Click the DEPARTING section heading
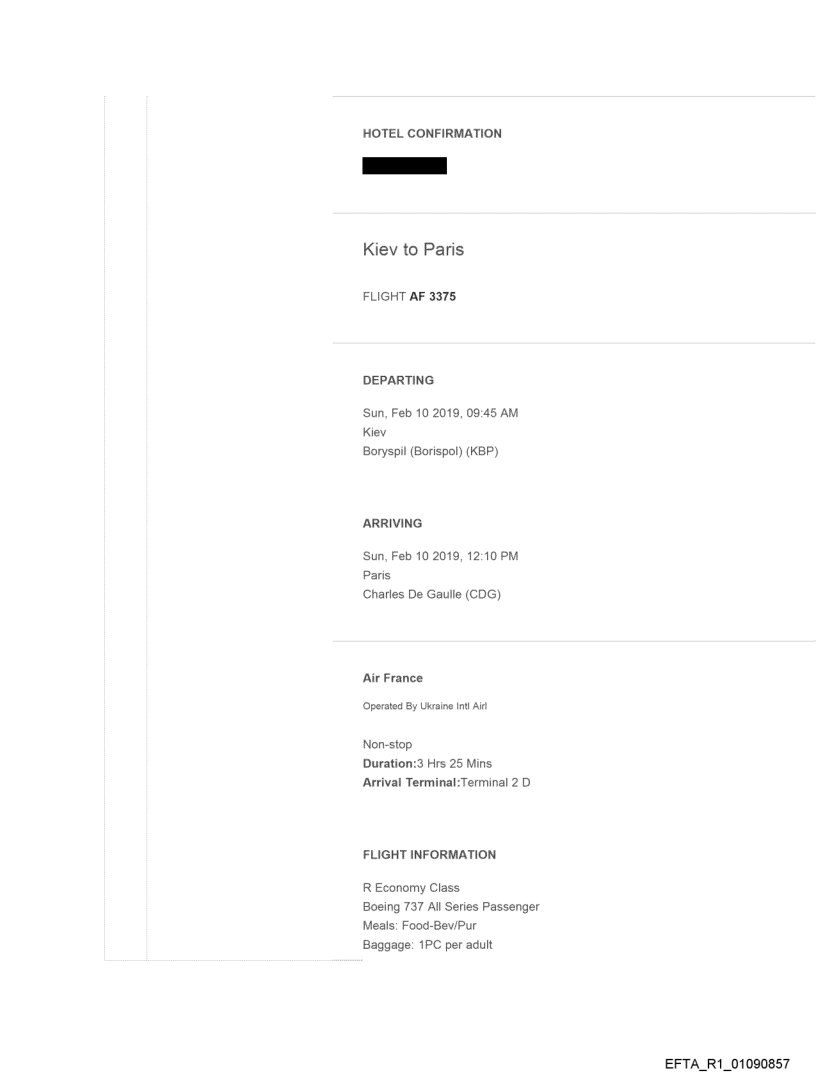The height and width of the screenshot is (1073, 816). pos(398,381)
